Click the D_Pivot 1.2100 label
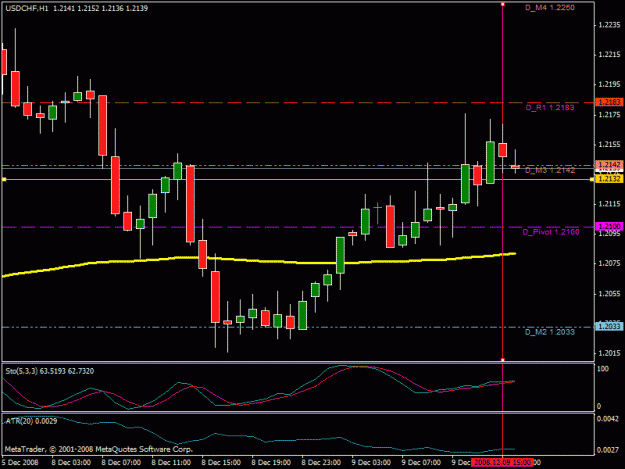Screen dimensions: 625x469 click(x=551, y=232)
